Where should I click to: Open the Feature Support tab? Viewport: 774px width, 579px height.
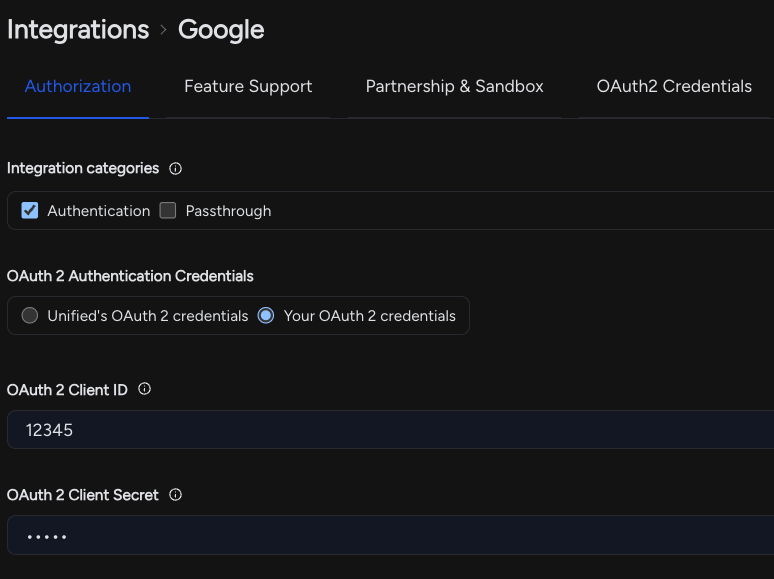click(x=248, y=86)
